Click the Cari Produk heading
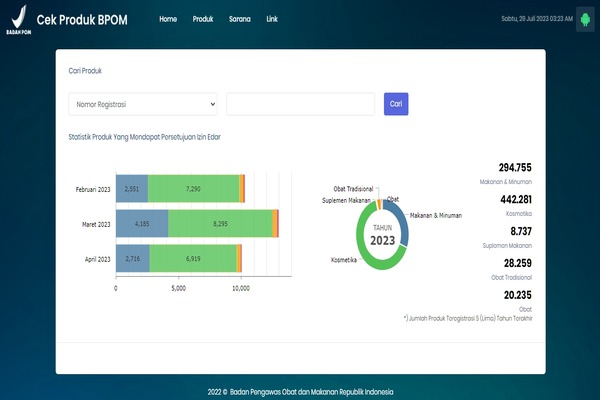Image resolution: width=600 pixels, height=400 pixels. coord(85,71)
